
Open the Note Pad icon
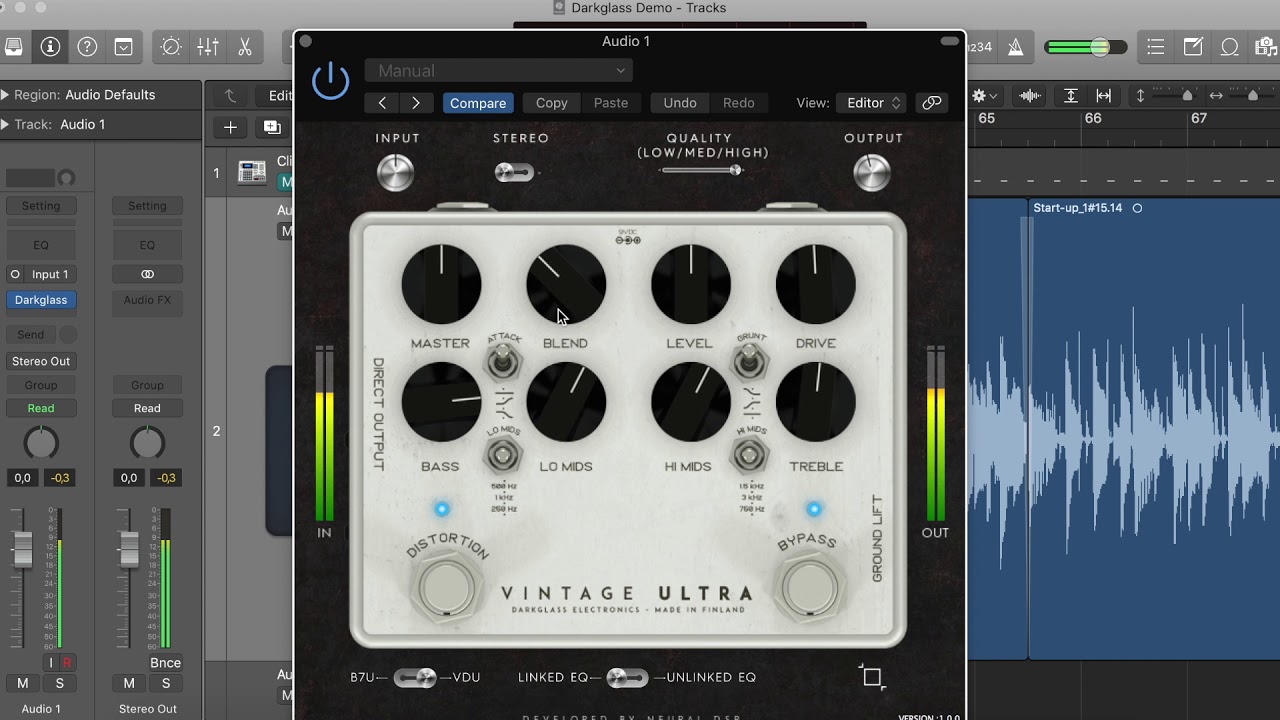(x=1193, y=47)
